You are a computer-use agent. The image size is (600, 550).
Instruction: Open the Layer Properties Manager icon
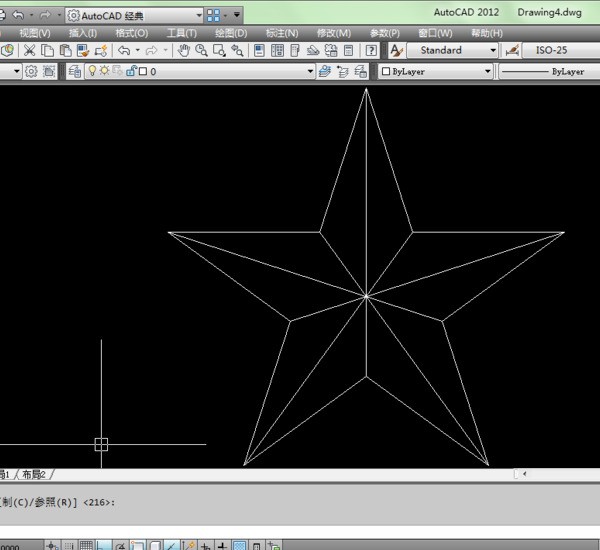coord(74,72)
